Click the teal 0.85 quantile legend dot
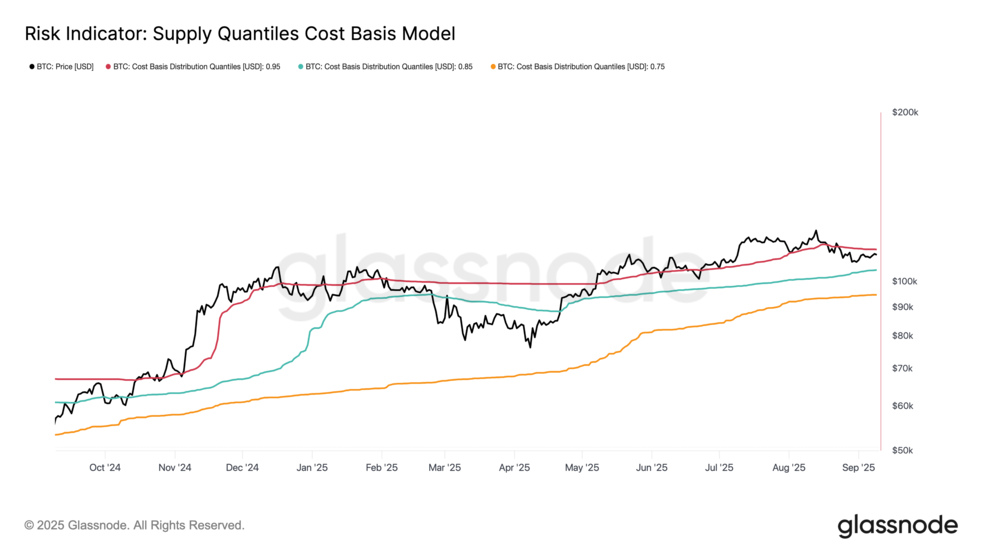Image resolution: width=984 pixels, height=554 pixels. point(301,67)
